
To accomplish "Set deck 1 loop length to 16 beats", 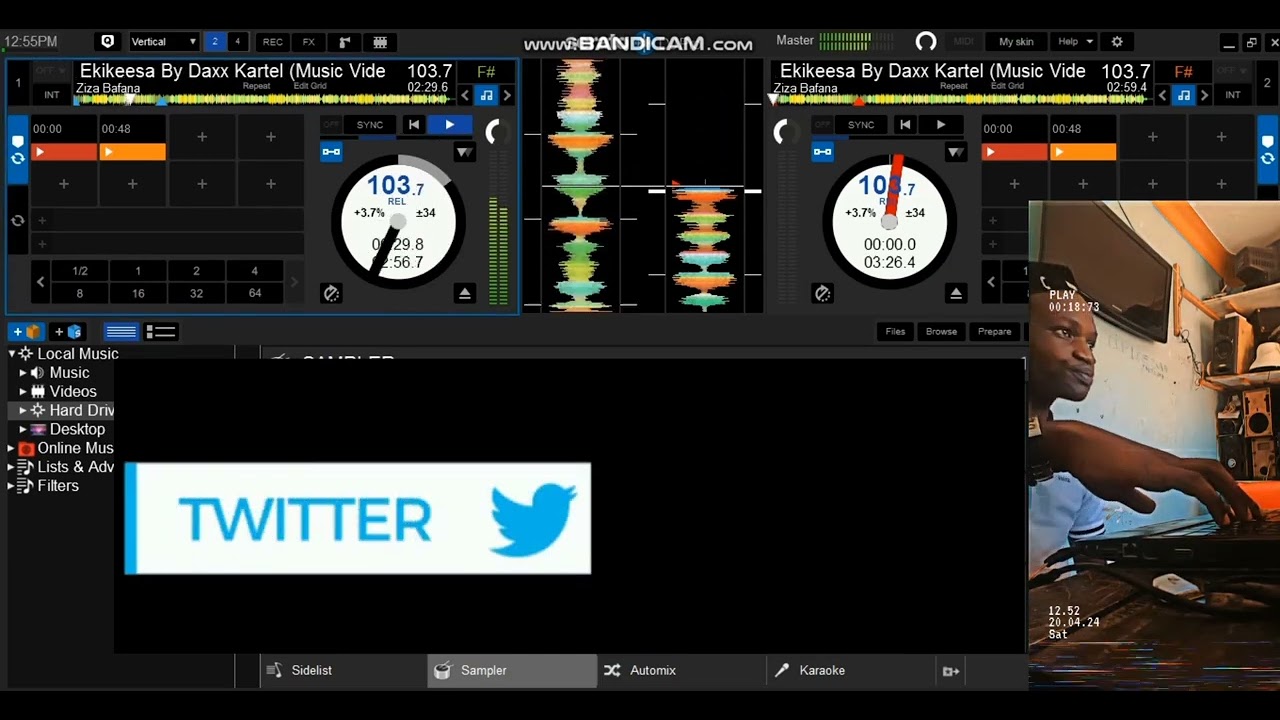I will [x=138, y=293].
